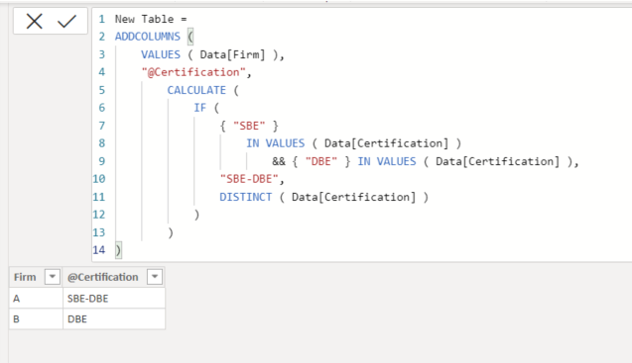Click the IF keyword on line 6

(x=200, y=108)
